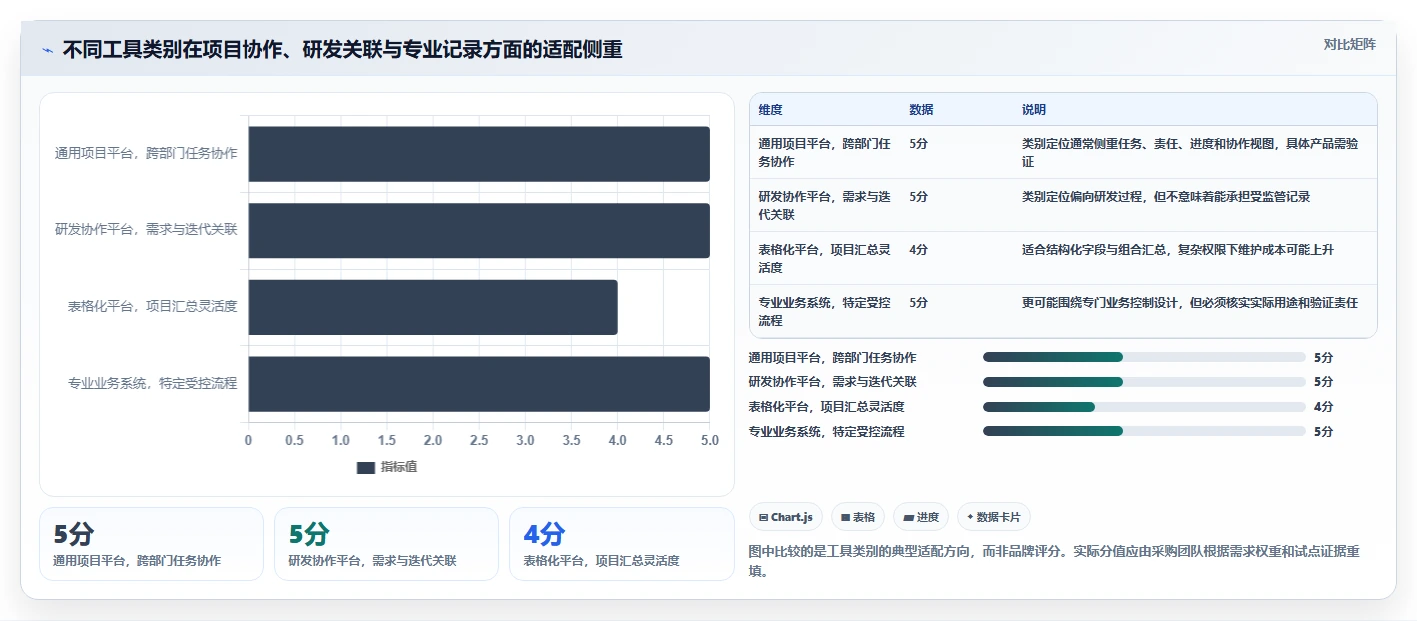The width and height of the screenshot is (1417, 621).
Task: Click description starting 类别定位偏向研发过程
Action: pyautogui.click(x=1166, y=196)
